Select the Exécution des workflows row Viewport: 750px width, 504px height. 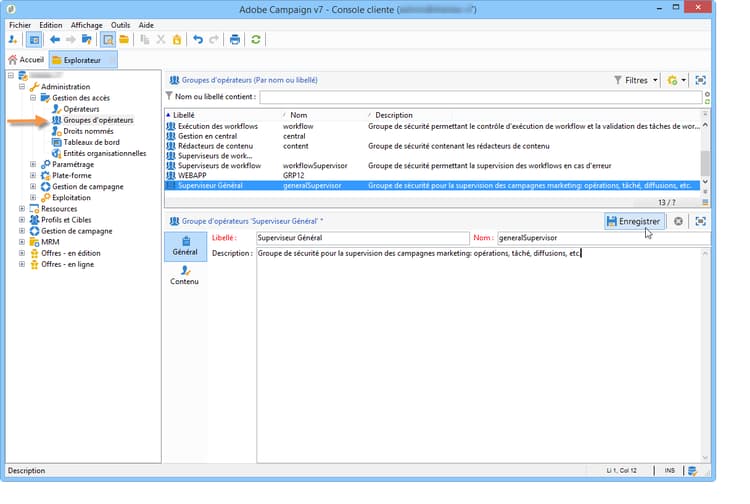432,126
